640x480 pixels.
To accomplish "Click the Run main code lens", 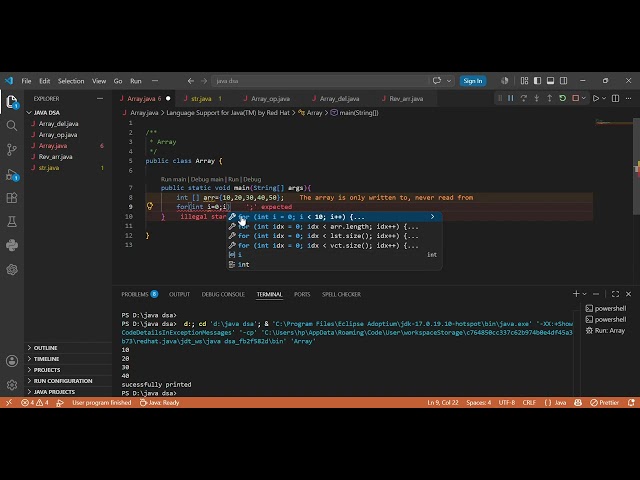I will pos(173,179).
